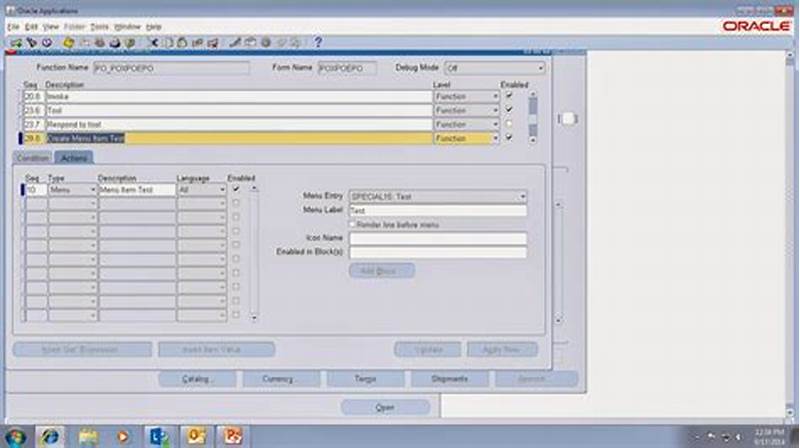This screenshot has height=448, width=800.
Task: Toggle Enabled checkbox in third action row
Action: (236, 217)
